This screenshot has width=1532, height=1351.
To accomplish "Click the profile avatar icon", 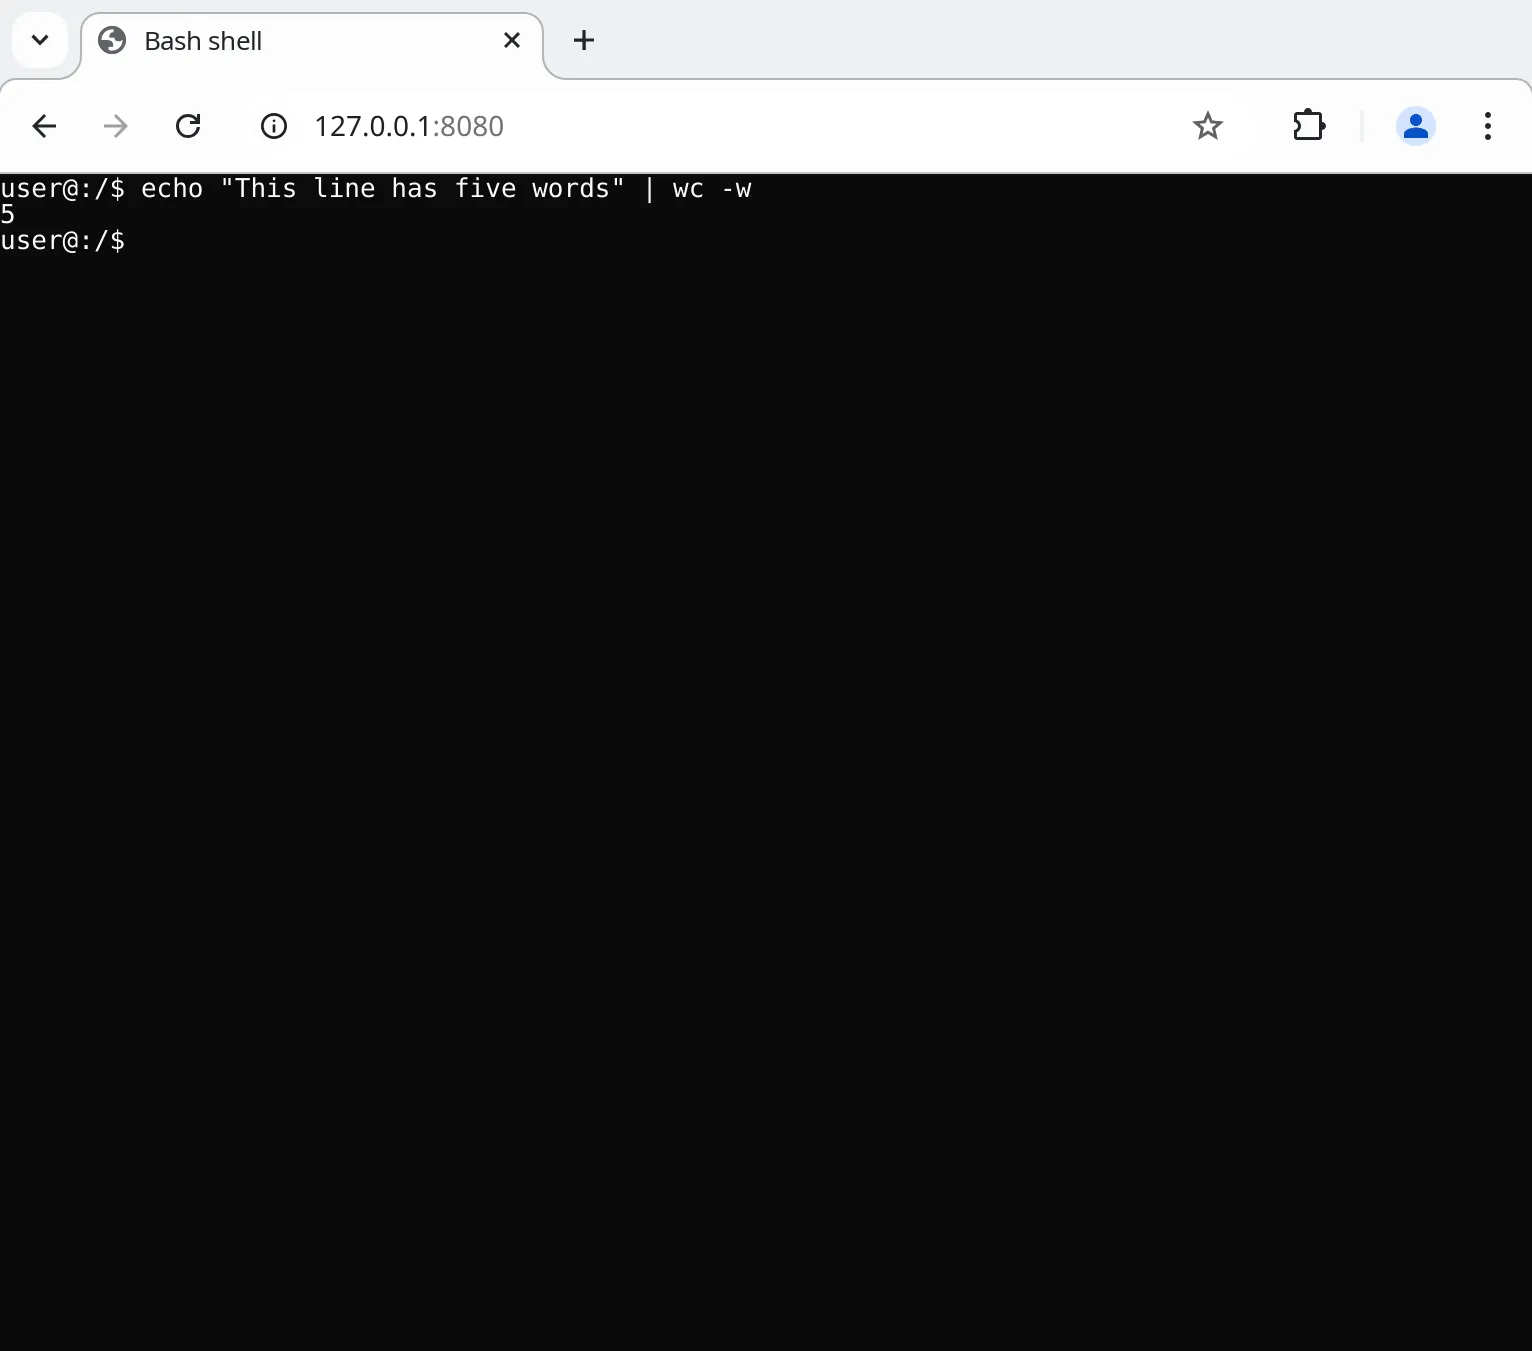I will point(1416,126).
